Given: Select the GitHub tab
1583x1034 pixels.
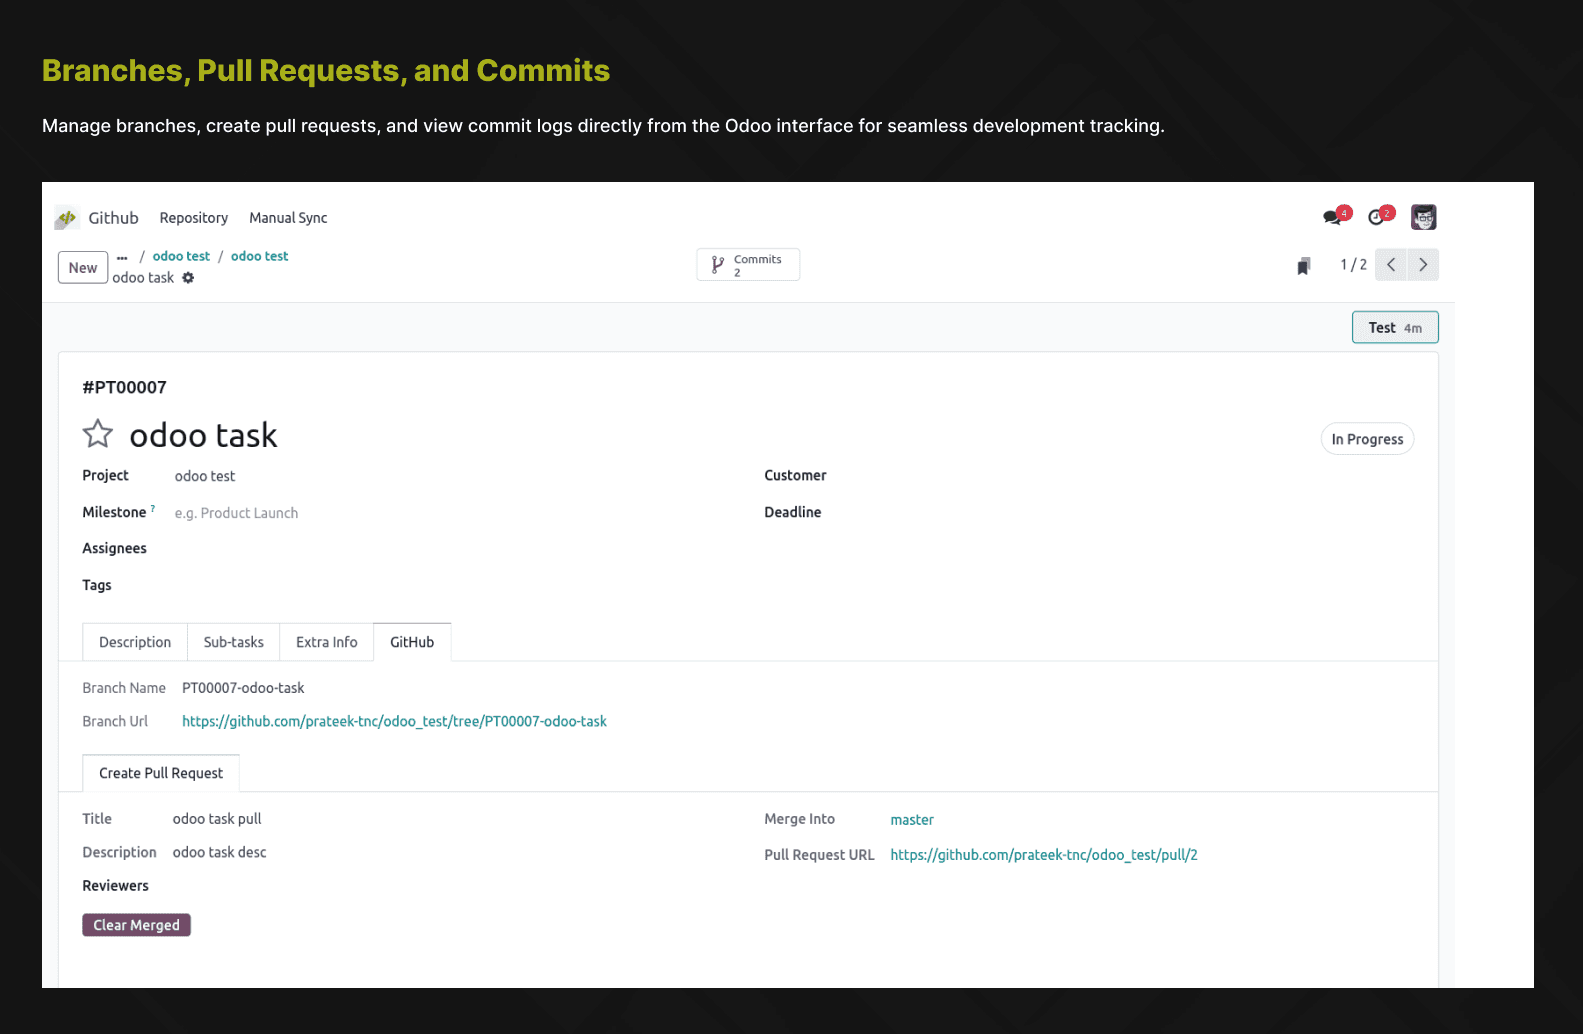Looking at the screenshot, I should 412,642.
